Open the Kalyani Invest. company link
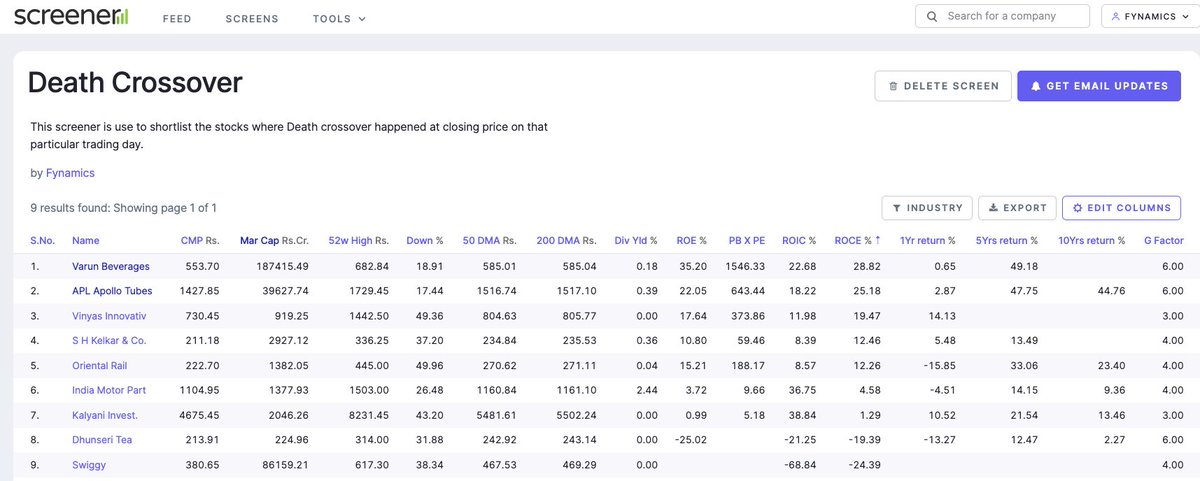Viewport: 1200px width, 481px height. click(x=105, y=415)
